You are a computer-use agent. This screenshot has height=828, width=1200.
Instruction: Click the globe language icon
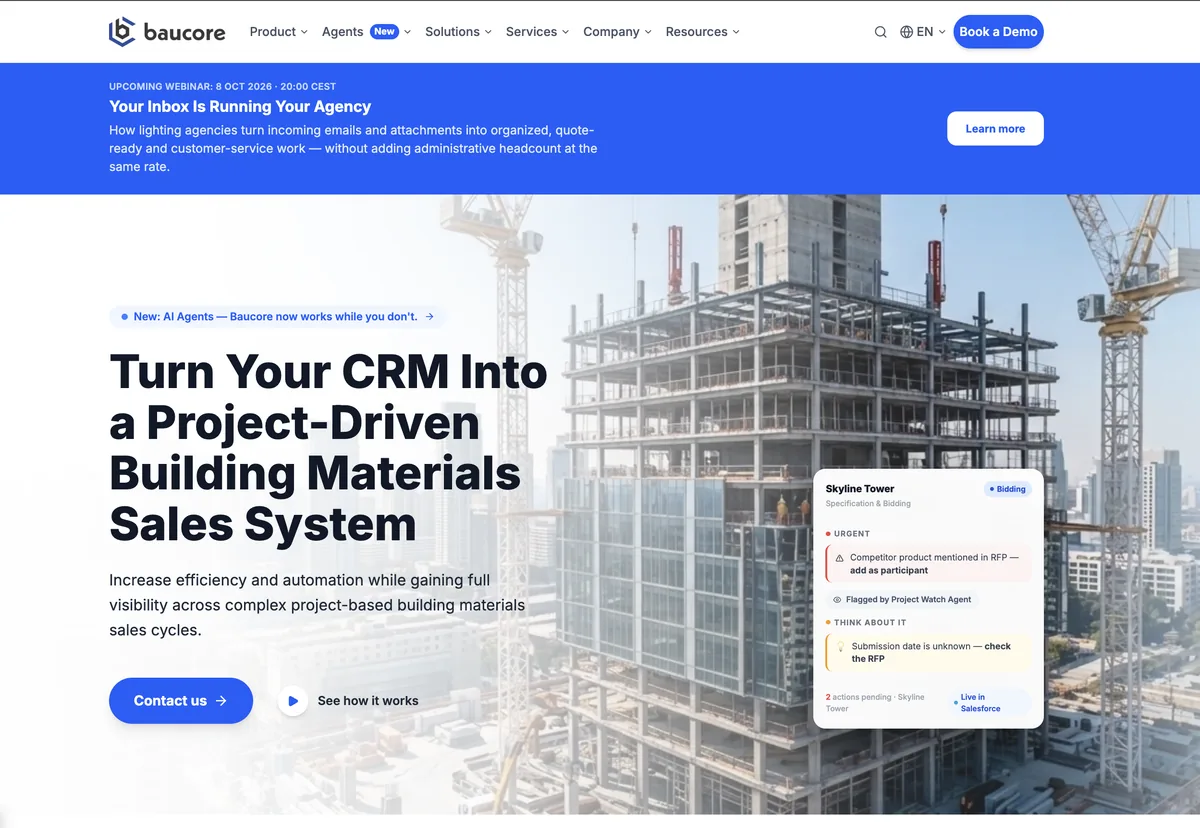(906, 32)
